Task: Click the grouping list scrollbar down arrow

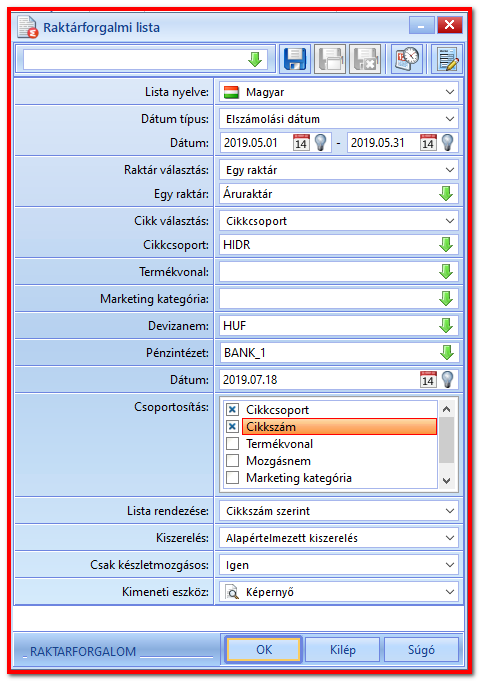Action: pyautogui.click(x=446, y=480)
